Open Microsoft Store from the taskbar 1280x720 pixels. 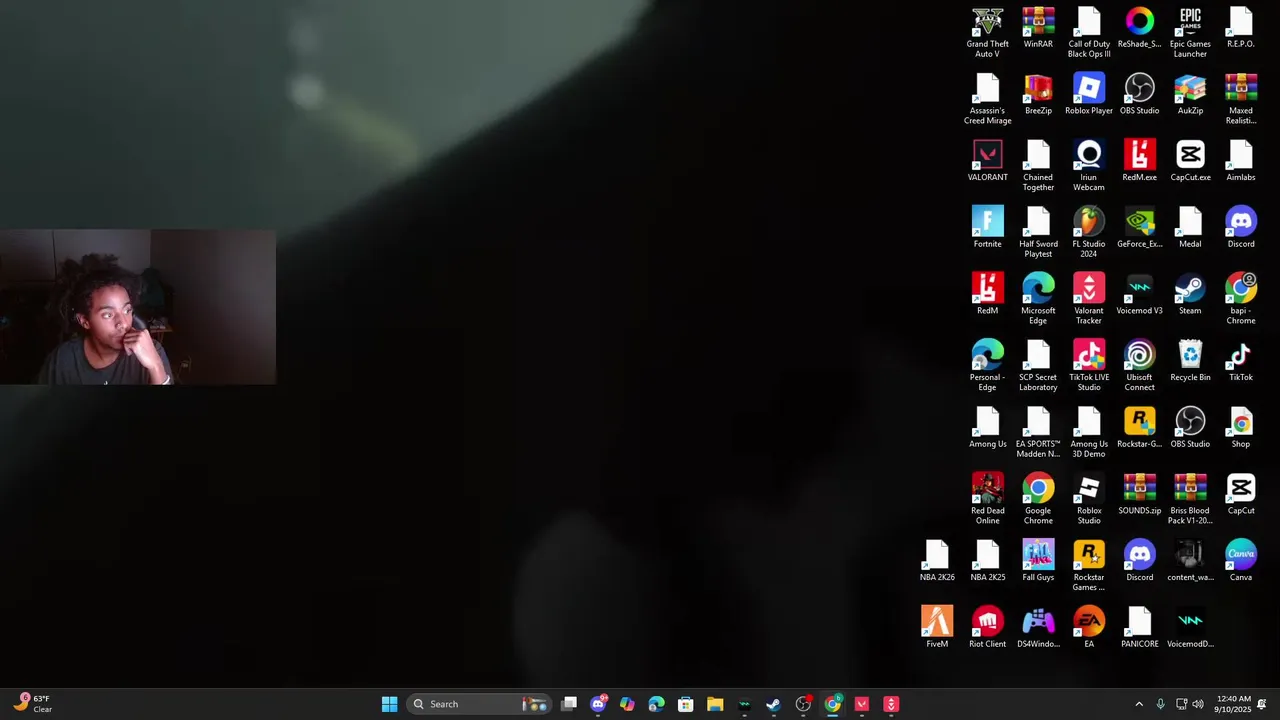pos(686,704)
